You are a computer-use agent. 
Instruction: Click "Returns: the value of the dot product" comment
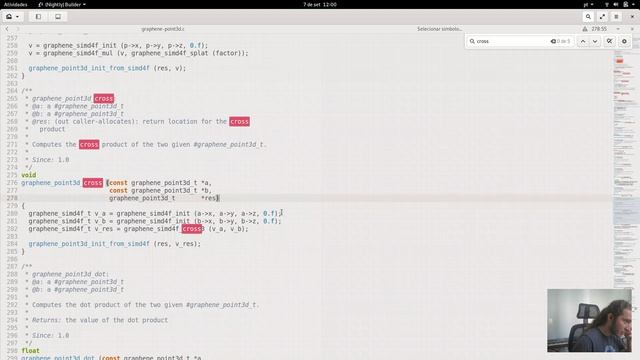point(100,320)
